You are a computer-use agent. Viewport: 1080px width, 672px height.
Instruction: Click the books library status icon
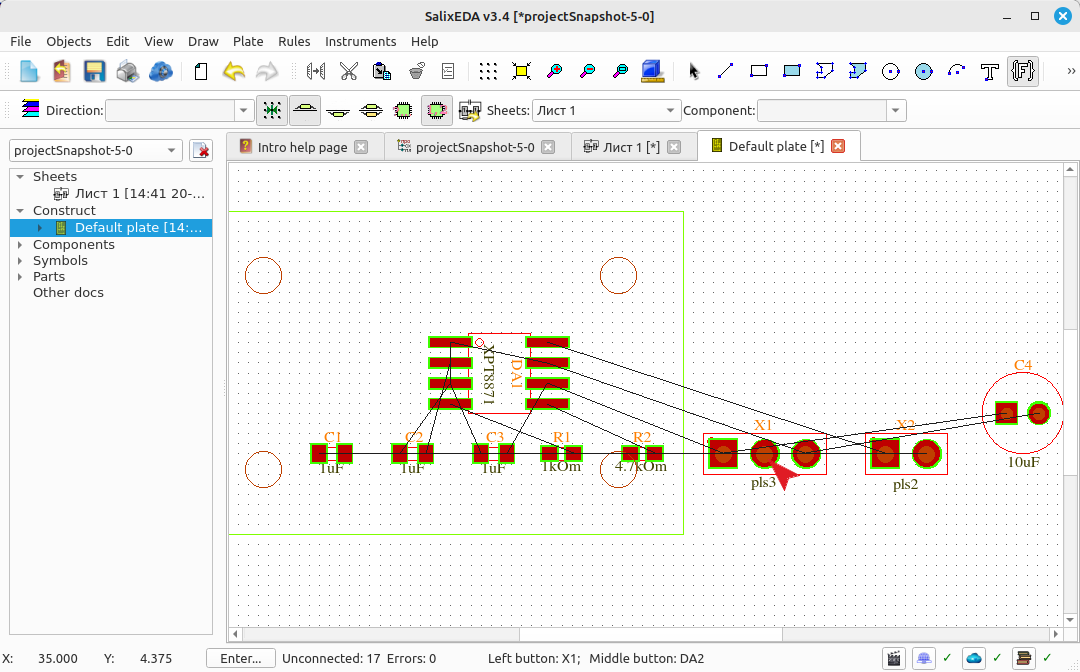coord(1023,658)
